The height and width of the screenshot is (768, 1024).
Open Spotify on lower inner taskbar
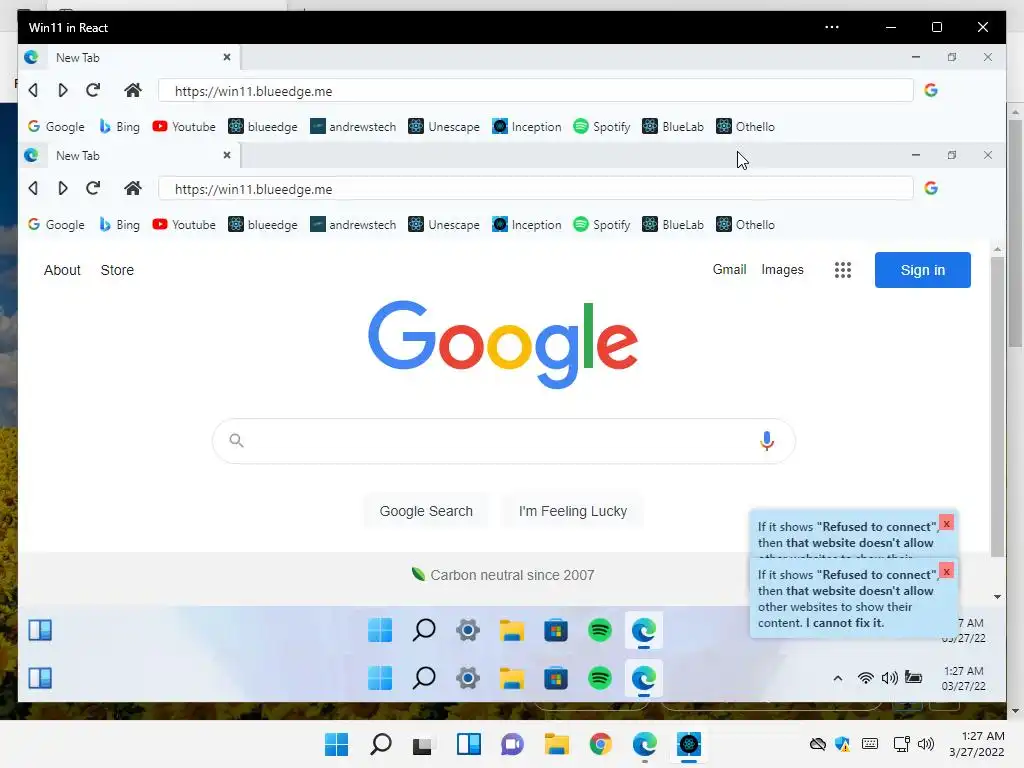tap(600, 678)
